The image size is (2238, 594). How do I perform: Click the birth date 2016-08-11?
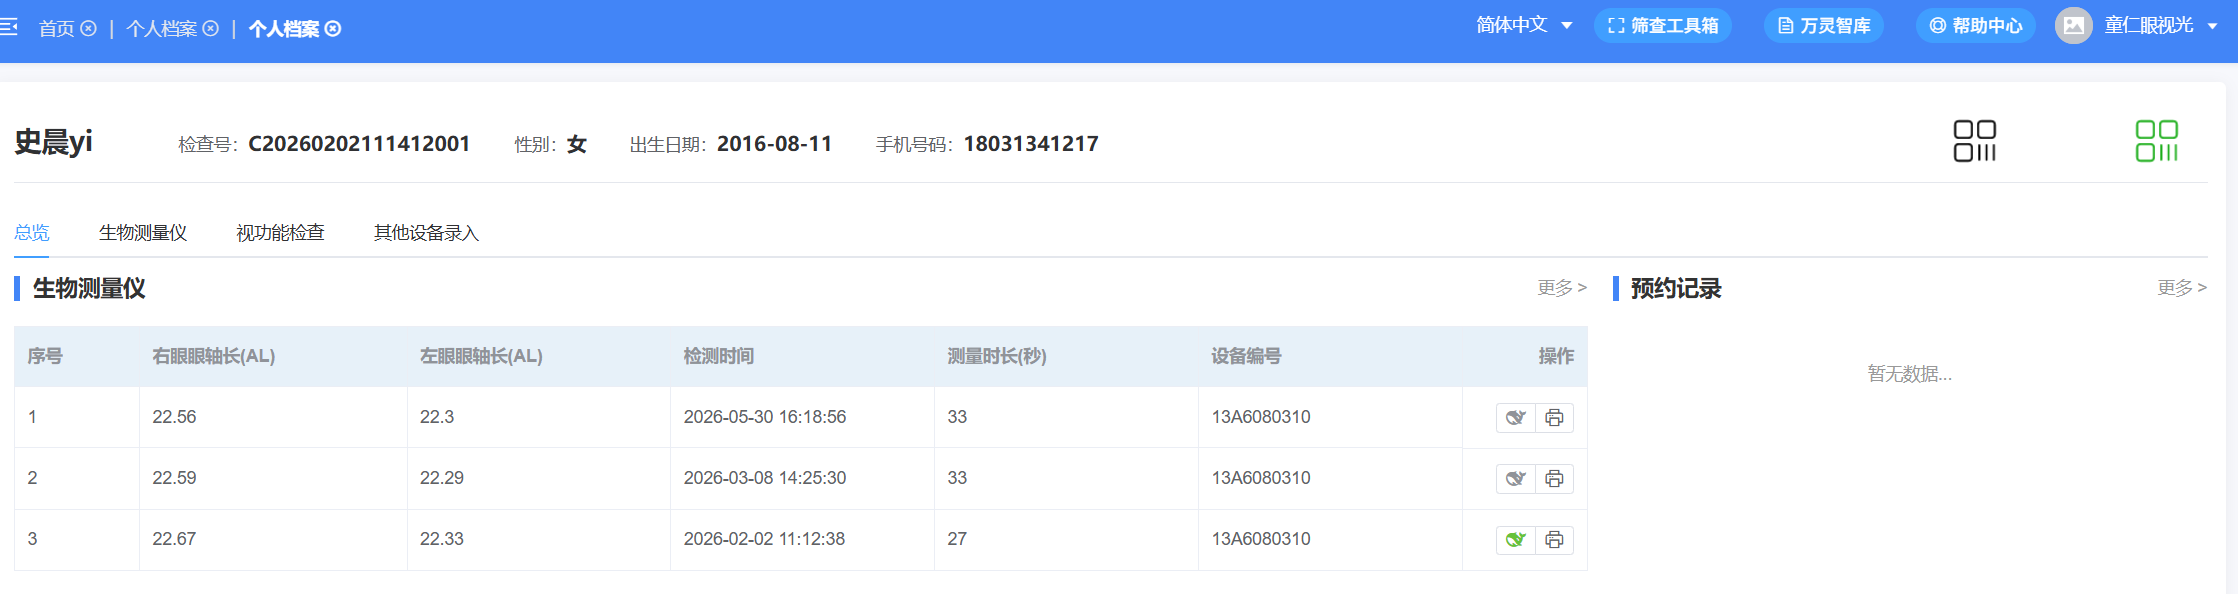tap(775, 144)
